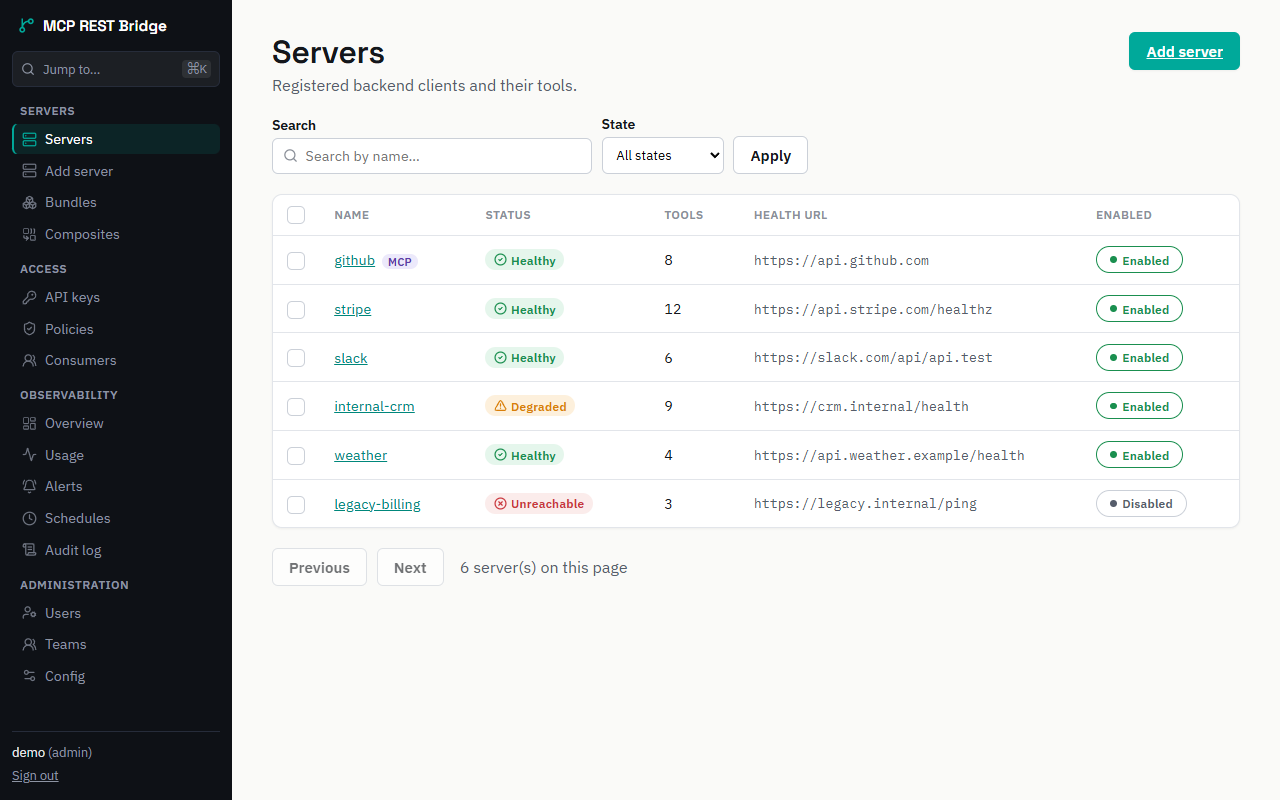Click the tools count 12 for stripe

pyautogui.click(x=672, y=309)
